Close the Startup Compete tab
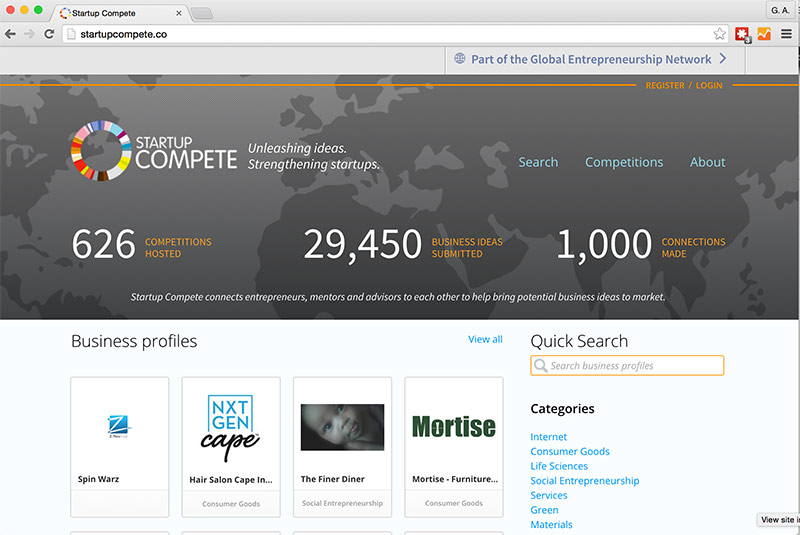This screenshot has width=800, height=535. point(179,13)
